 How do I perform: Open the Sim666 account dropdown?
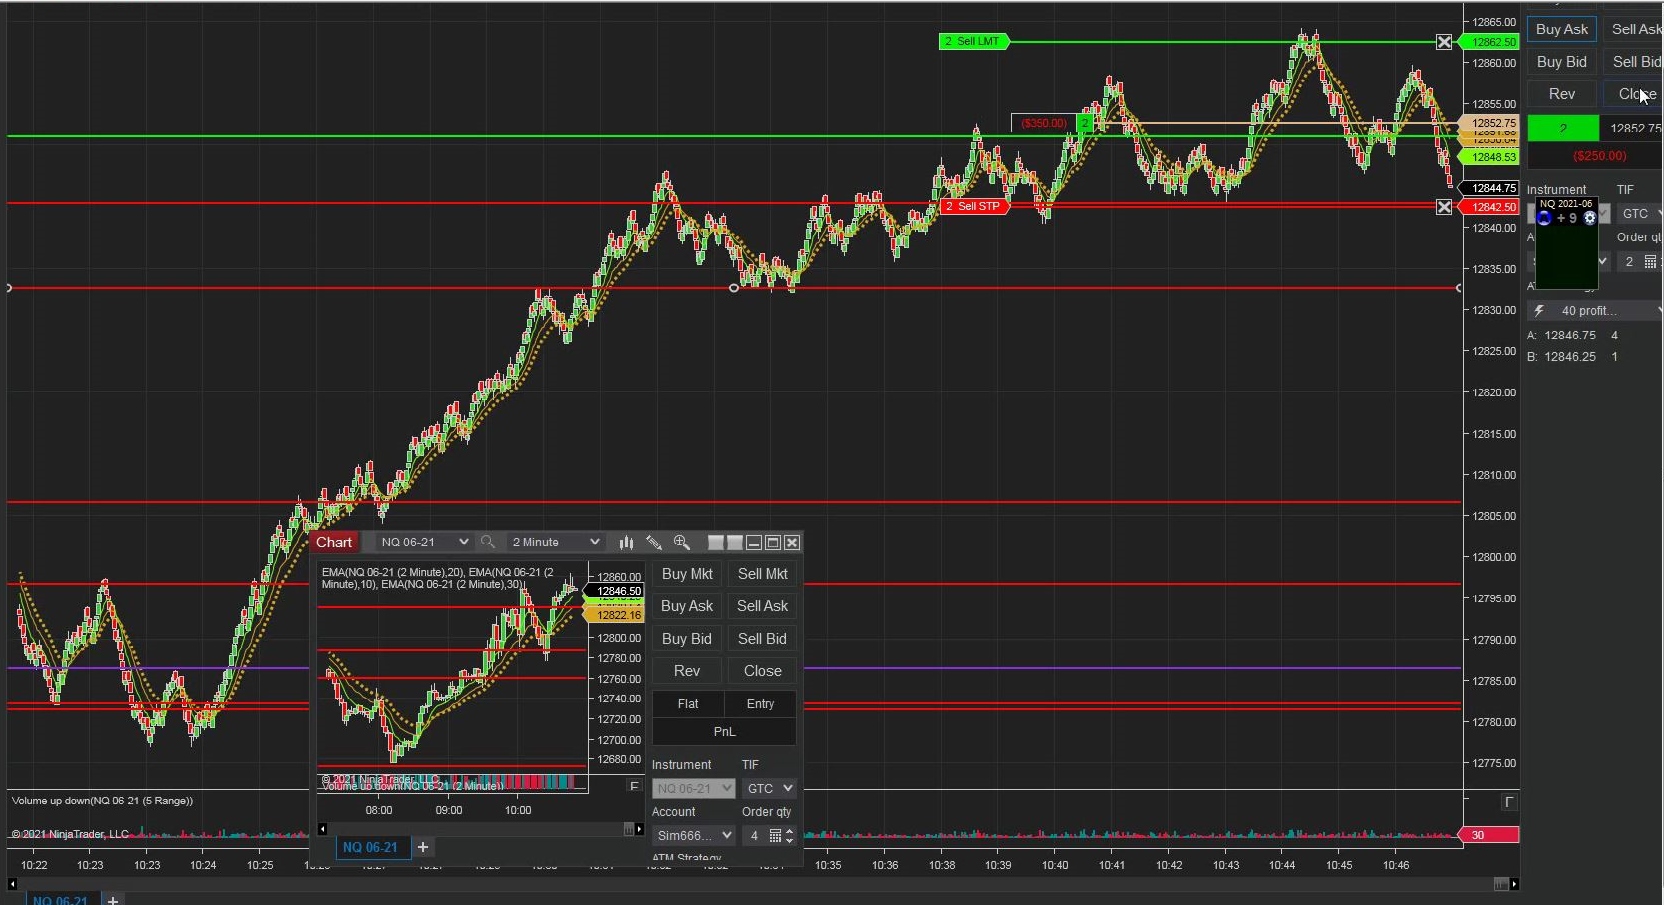coord(693,836)
